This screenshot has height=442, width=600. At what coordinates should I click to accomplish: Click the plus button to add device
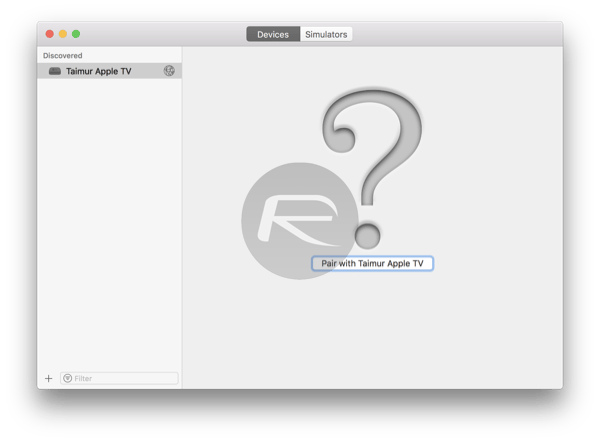49,378
